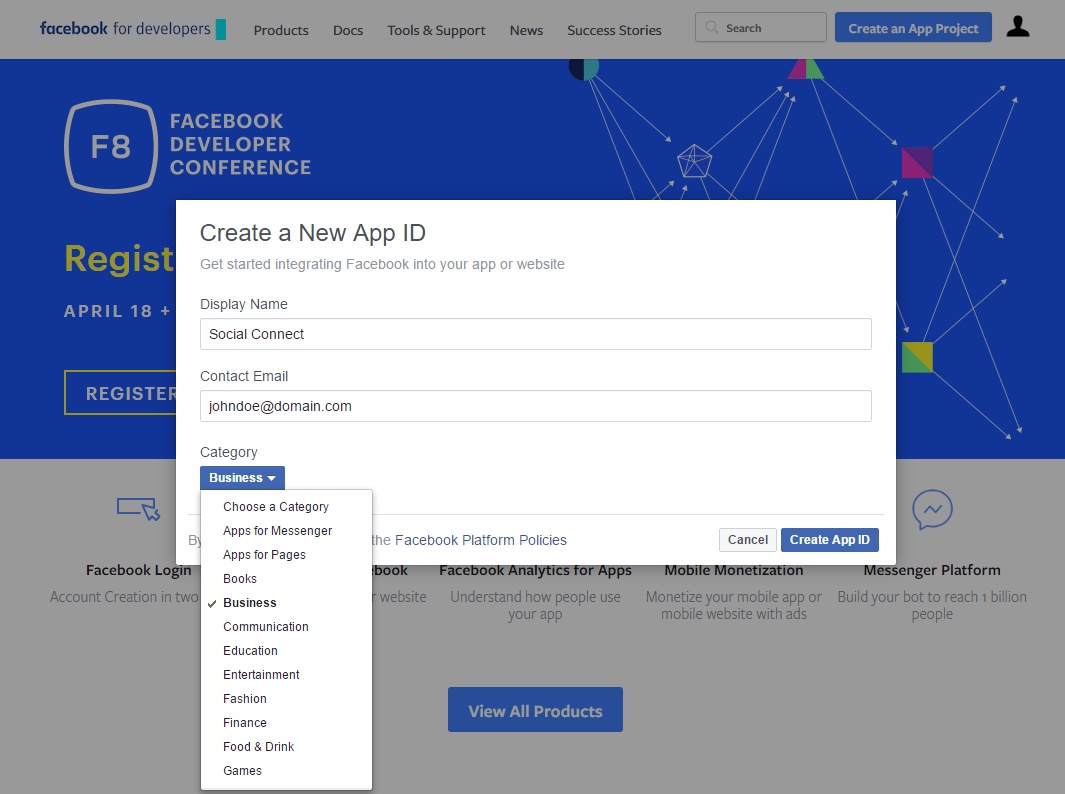
Task: Open Success Stories page
Action: [614, 31]
